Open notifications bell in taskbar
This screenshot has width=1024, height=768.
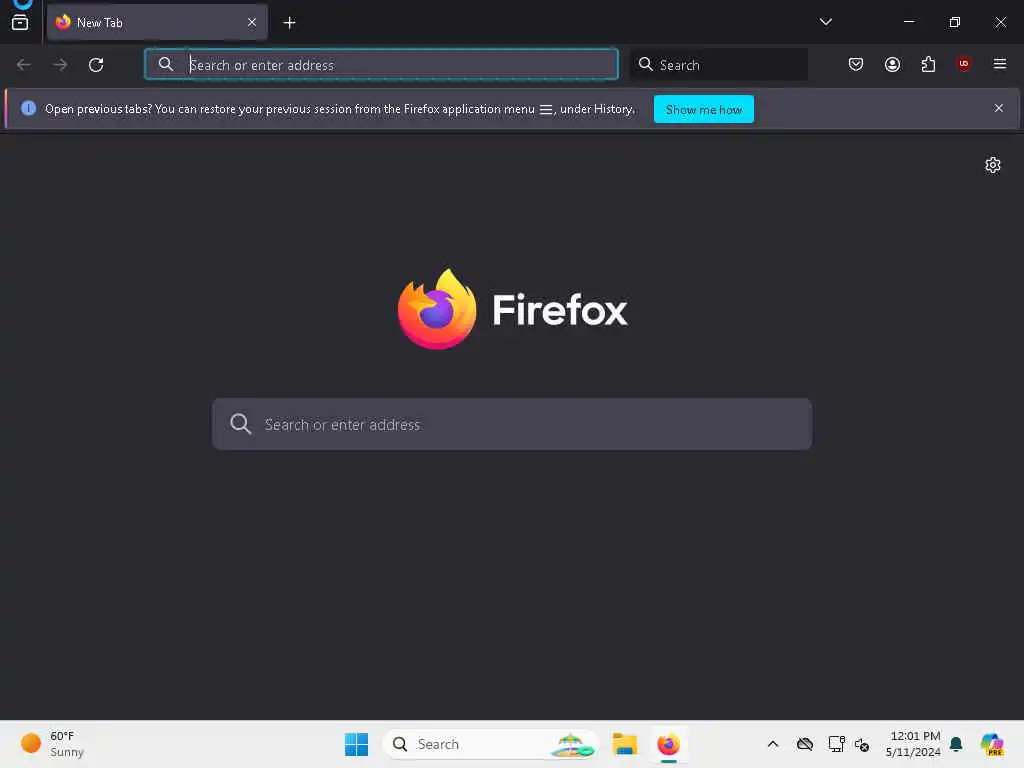(956, 744)
